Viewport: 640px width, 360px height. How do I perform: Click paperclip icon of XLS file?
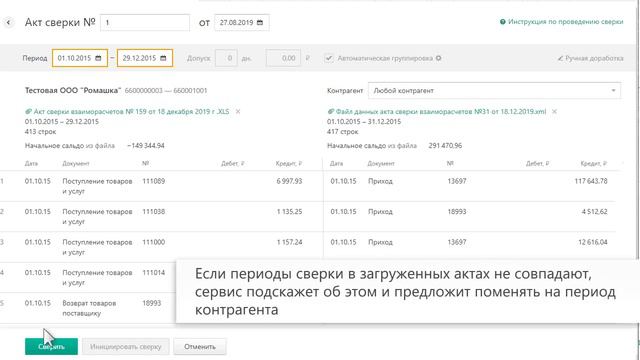(x=28, y=111)
